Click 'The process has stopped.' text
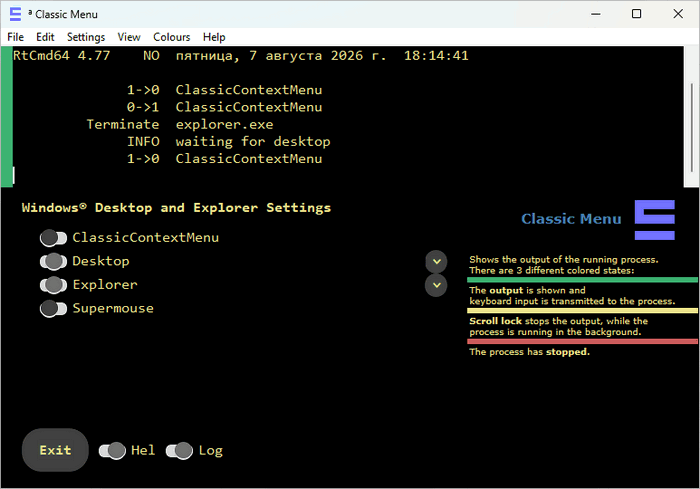 click(529, 352)
